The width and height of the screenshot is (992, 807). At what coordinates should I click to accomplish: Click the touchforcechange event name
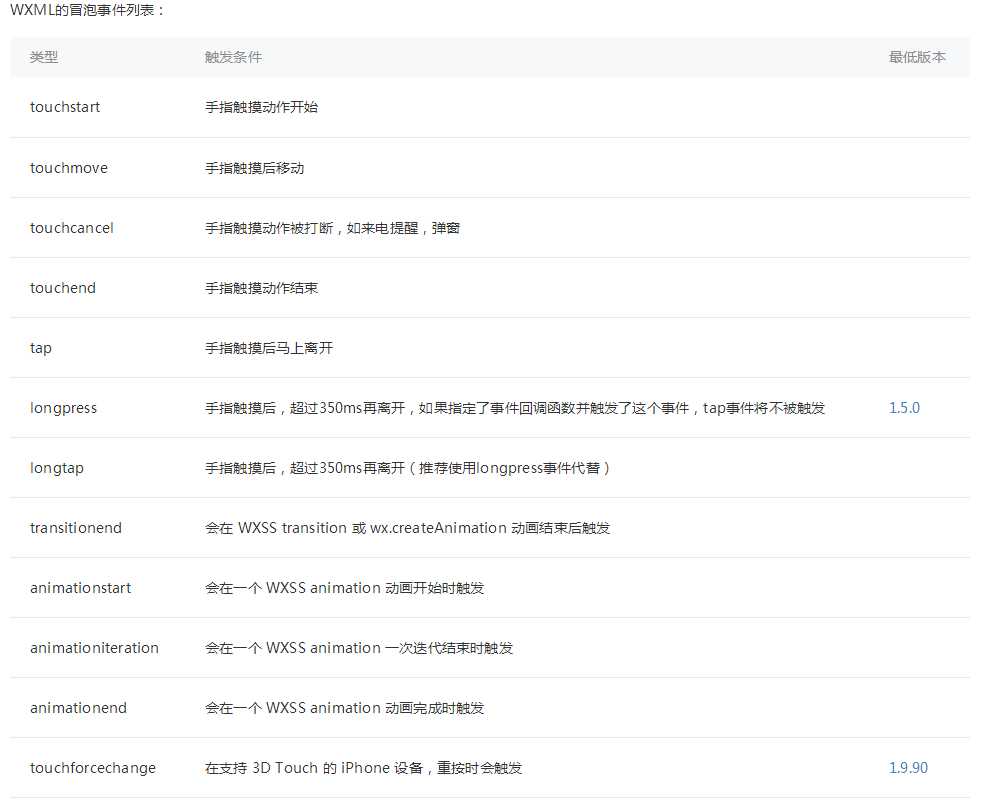tap(93, 768)
